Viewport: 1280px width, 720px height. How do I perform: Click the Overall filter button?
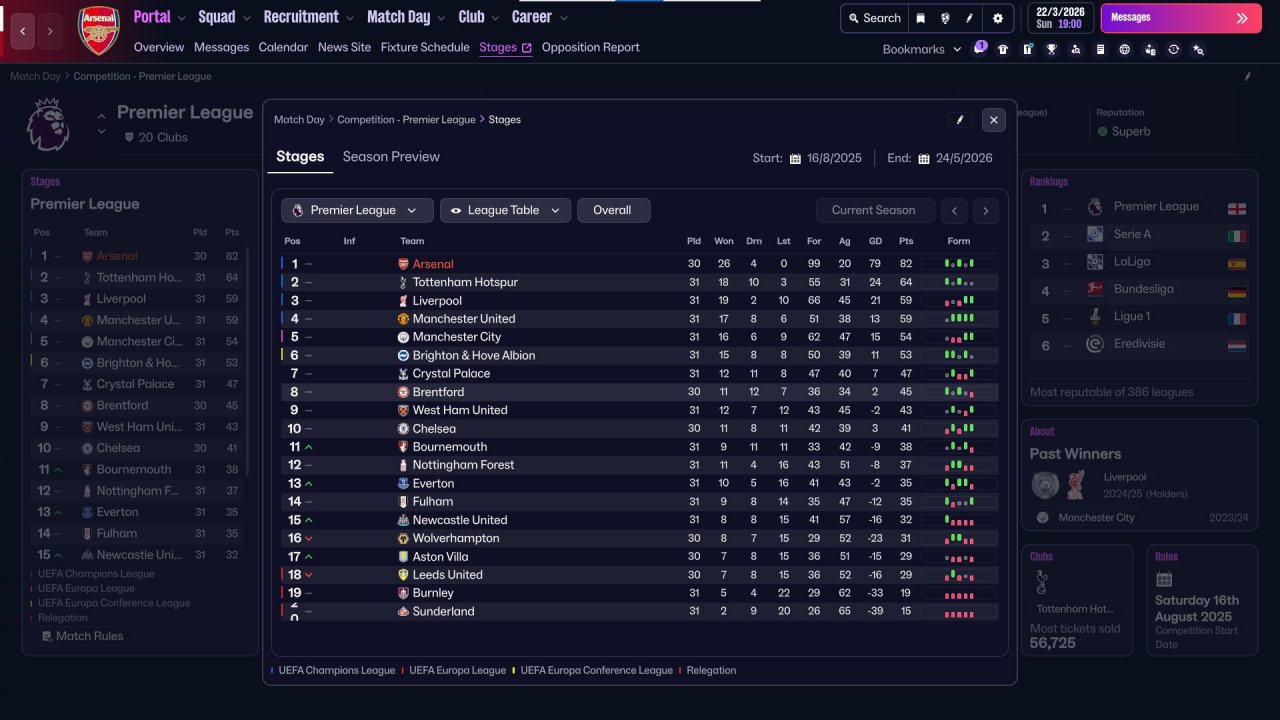click(x=612, y=210)
